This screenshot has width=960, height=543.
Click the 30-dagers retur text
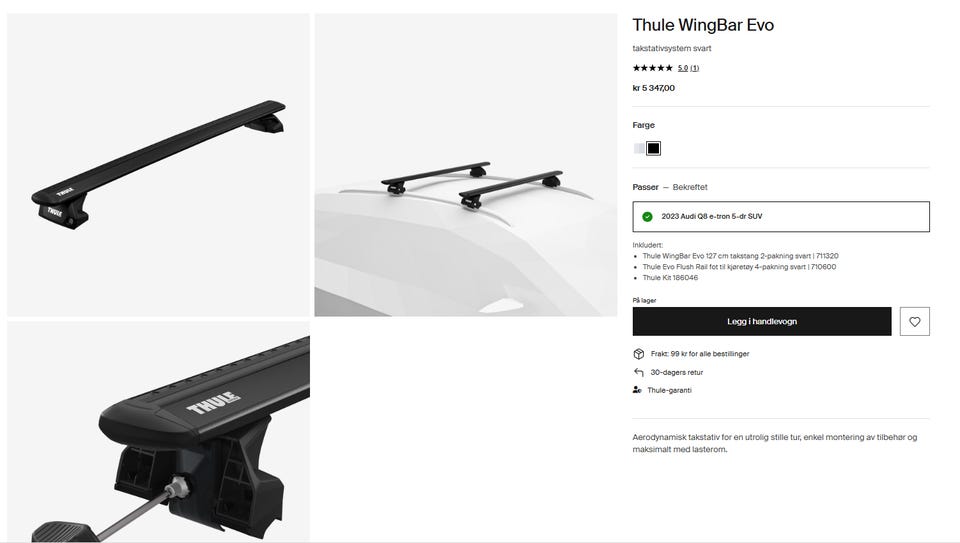click(x=677, y=372)
